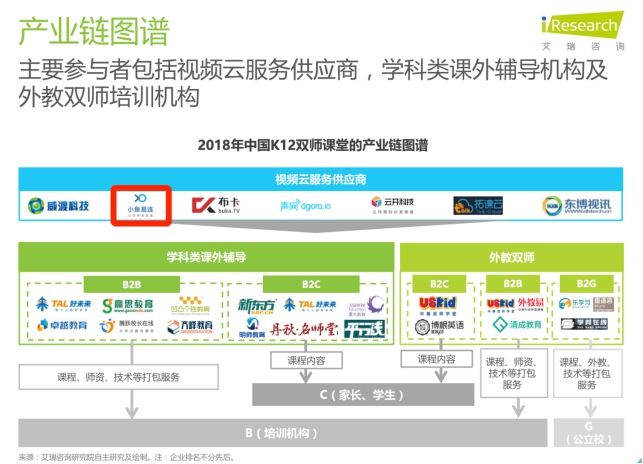Click the 齐峰教育 logo
Viewport: 643px width, 464px height.
pos(190,326)
